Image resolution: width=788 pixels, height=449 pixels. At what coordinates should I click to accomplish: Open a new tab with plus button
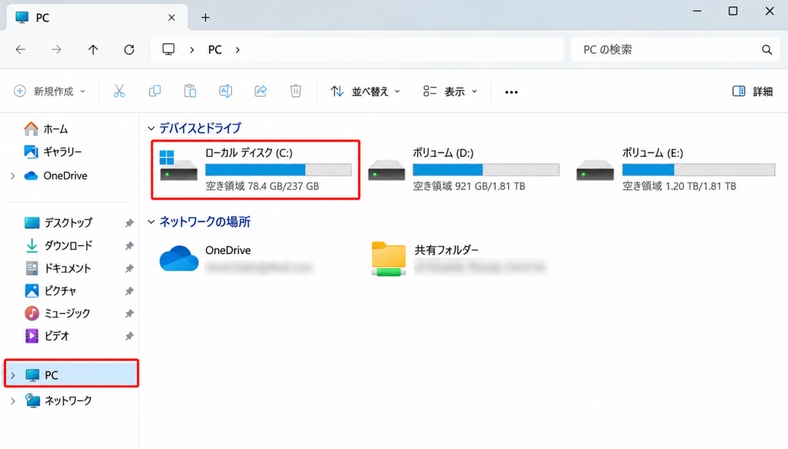pos(205,18)
